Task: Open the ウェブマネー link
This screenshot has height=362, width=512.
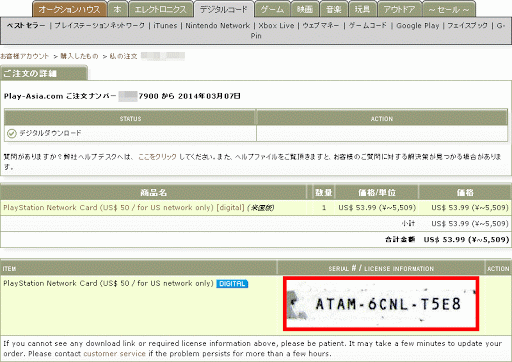Action: pyautogui.click(x=321, y=25)
